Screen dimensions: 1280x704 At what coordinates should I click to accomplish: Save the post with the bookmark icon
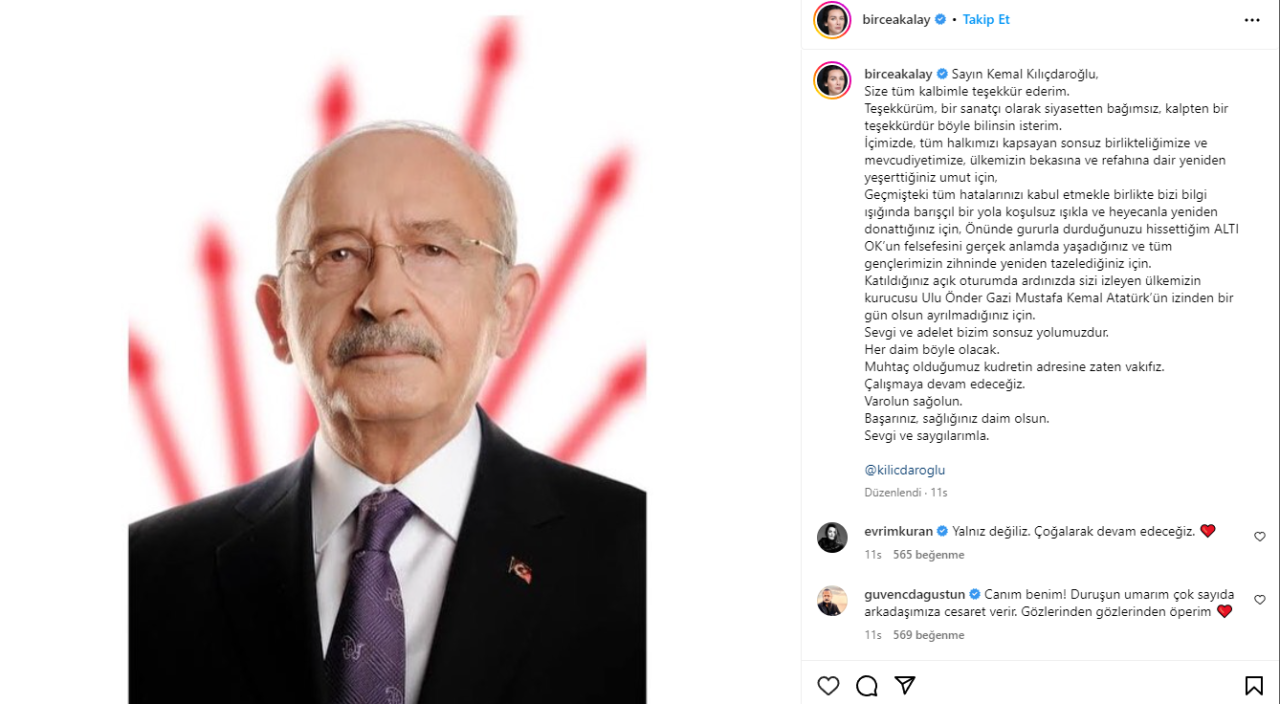tap(1253, 685)
